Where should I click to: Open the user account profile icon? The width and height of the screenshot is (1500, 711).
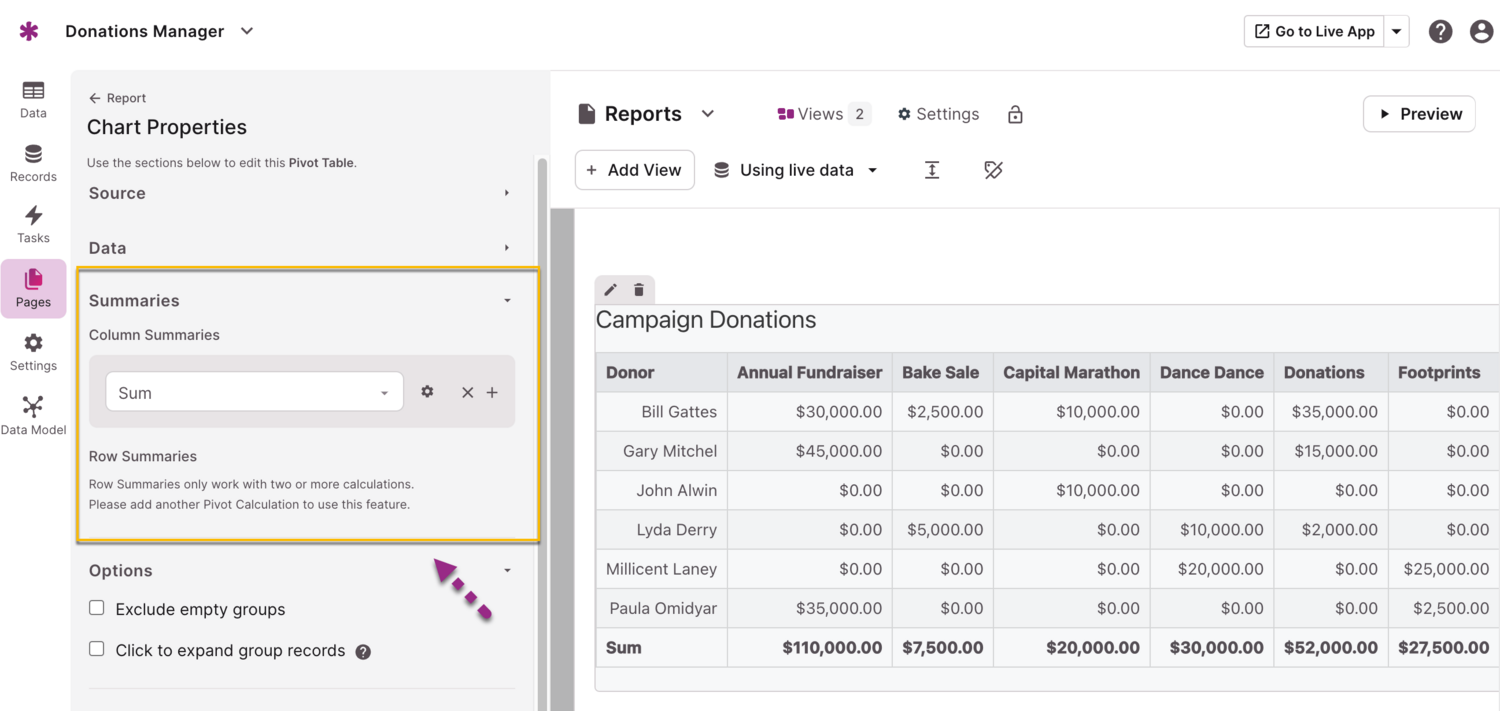coord(1481,32)
